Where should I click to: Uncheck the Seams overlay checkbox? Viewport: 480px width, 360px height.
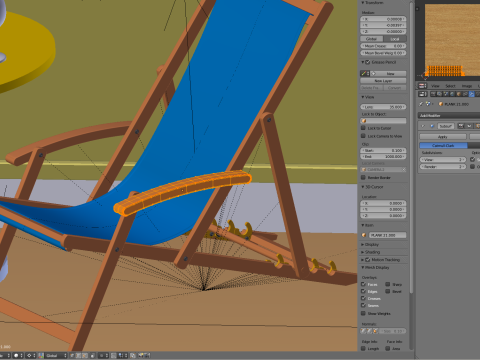tap(364, 305)
